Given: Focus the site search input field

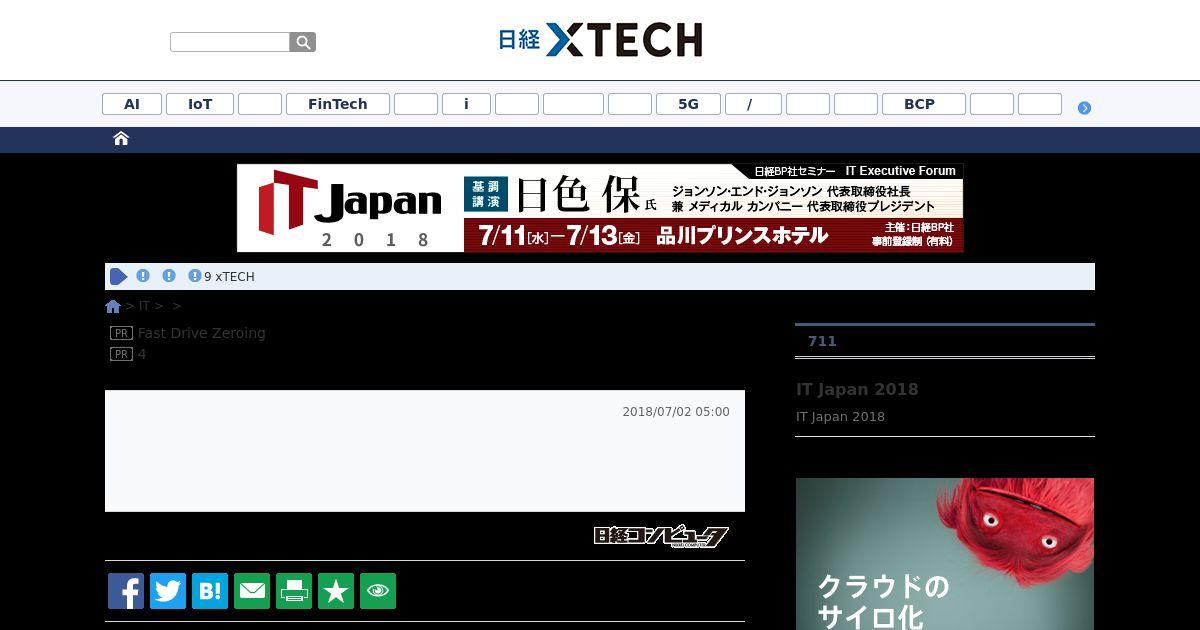Looking at the screenshot, I should (x=230, y=42).
